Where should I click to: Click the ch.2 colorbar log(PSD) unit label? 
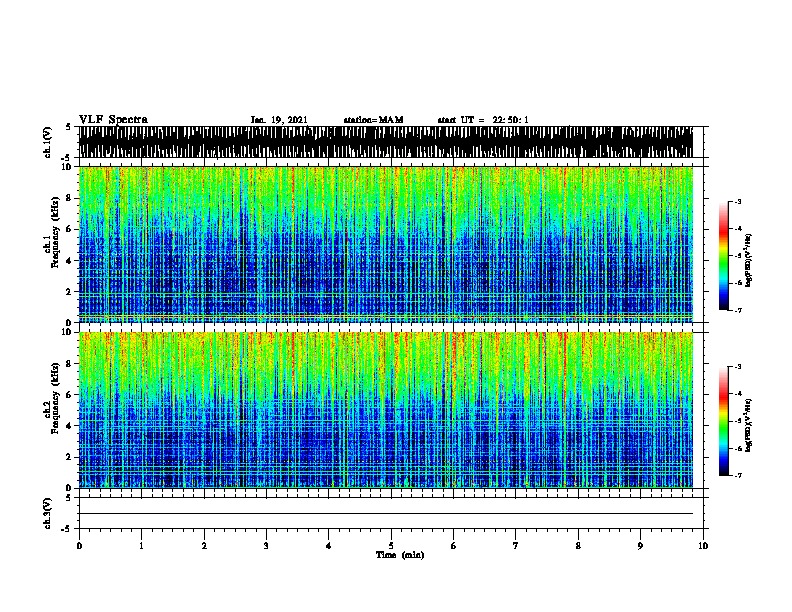tap(748, 425)
